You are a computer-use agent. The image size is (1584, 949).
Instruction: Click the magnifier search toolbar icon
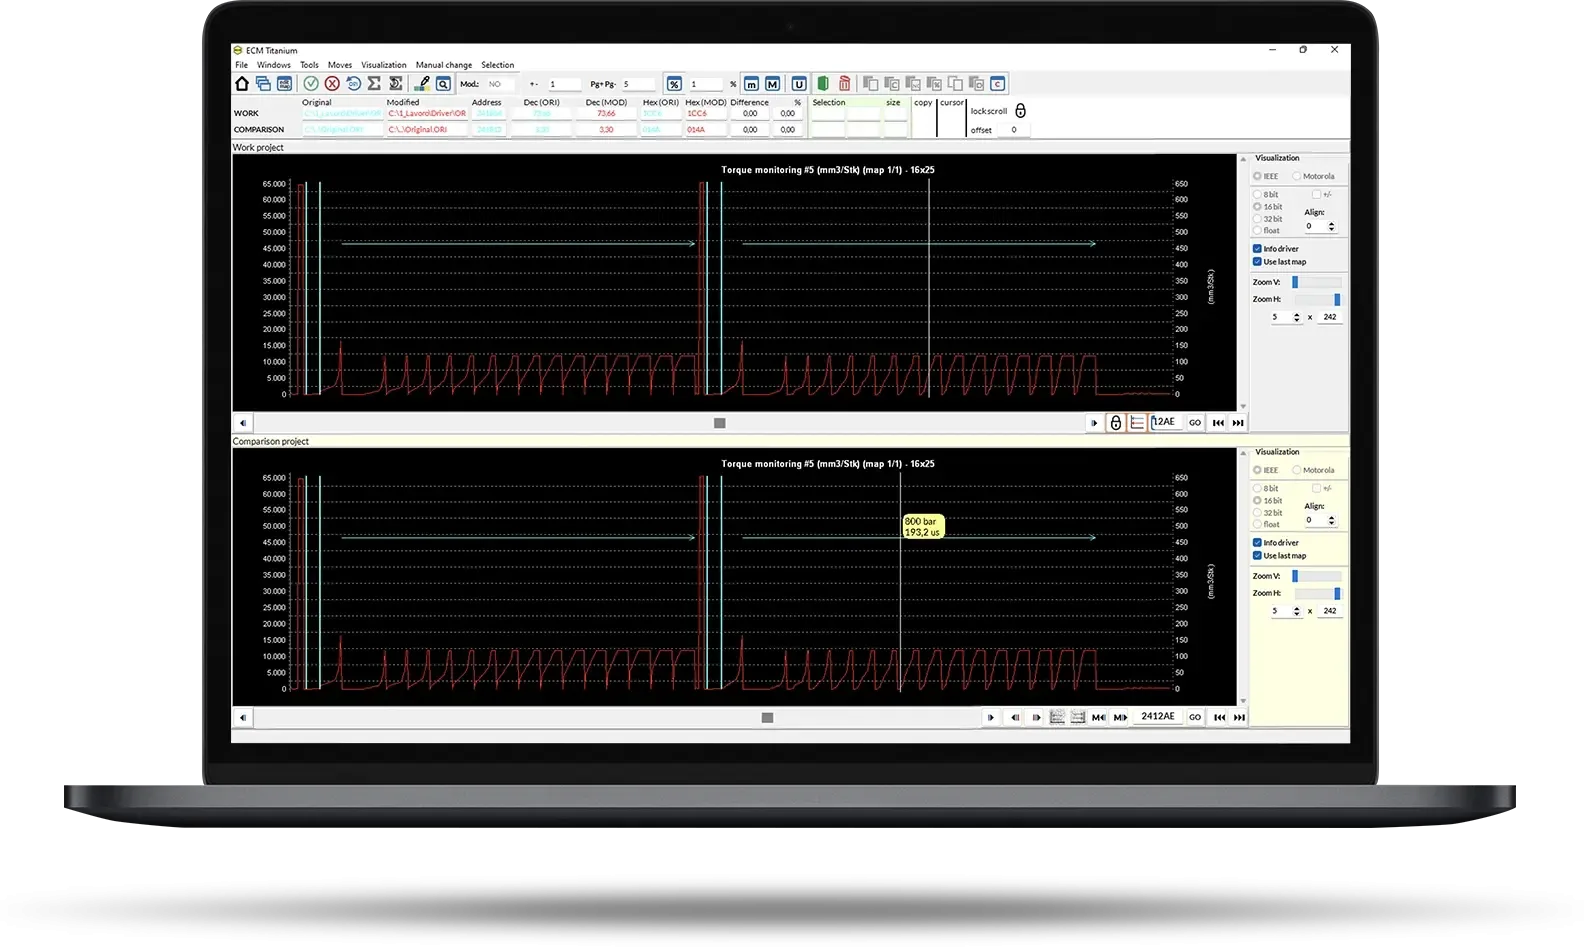[x=443, y=84]
